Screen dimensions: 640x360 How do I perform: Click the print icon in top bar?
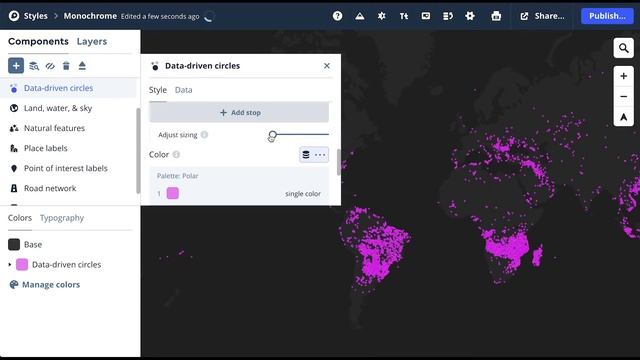[x=496, y=16]
